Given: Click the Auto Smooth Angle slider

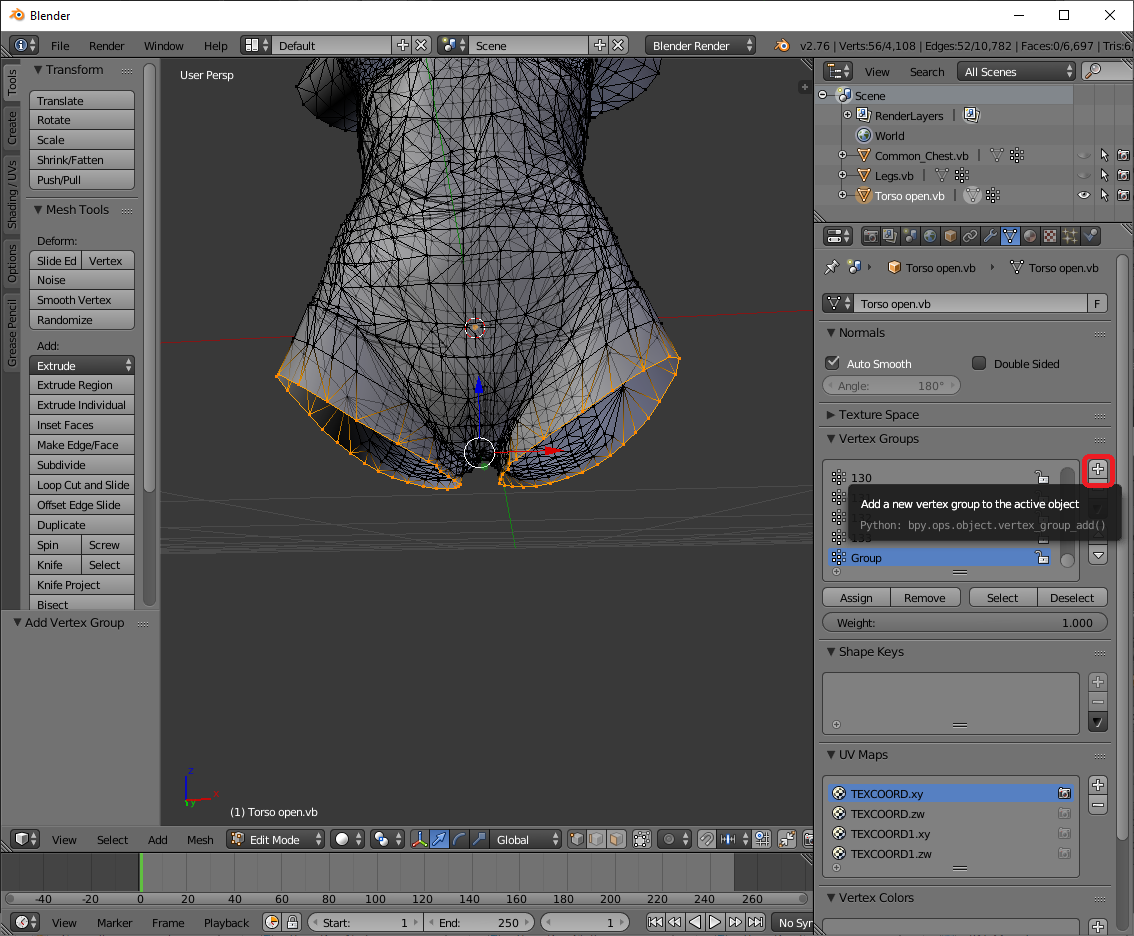Looking at the screenshot, I should 891,386.
